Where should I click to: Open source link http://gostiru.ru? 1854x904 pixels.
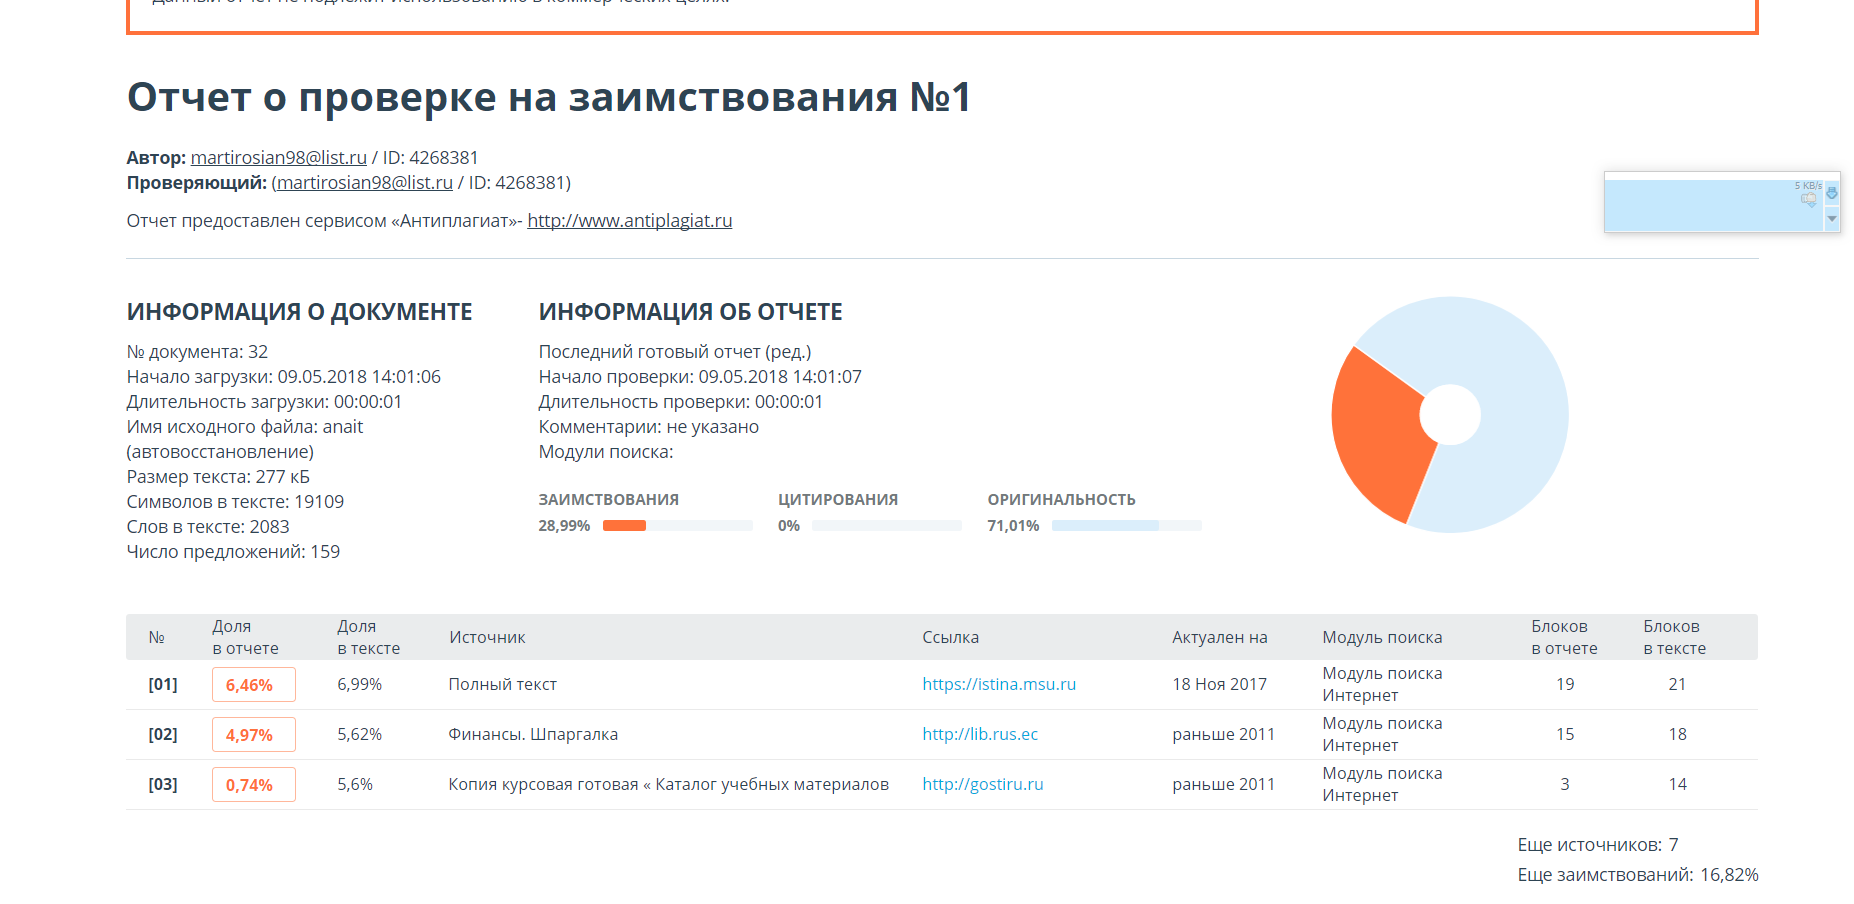pos(982,784)
